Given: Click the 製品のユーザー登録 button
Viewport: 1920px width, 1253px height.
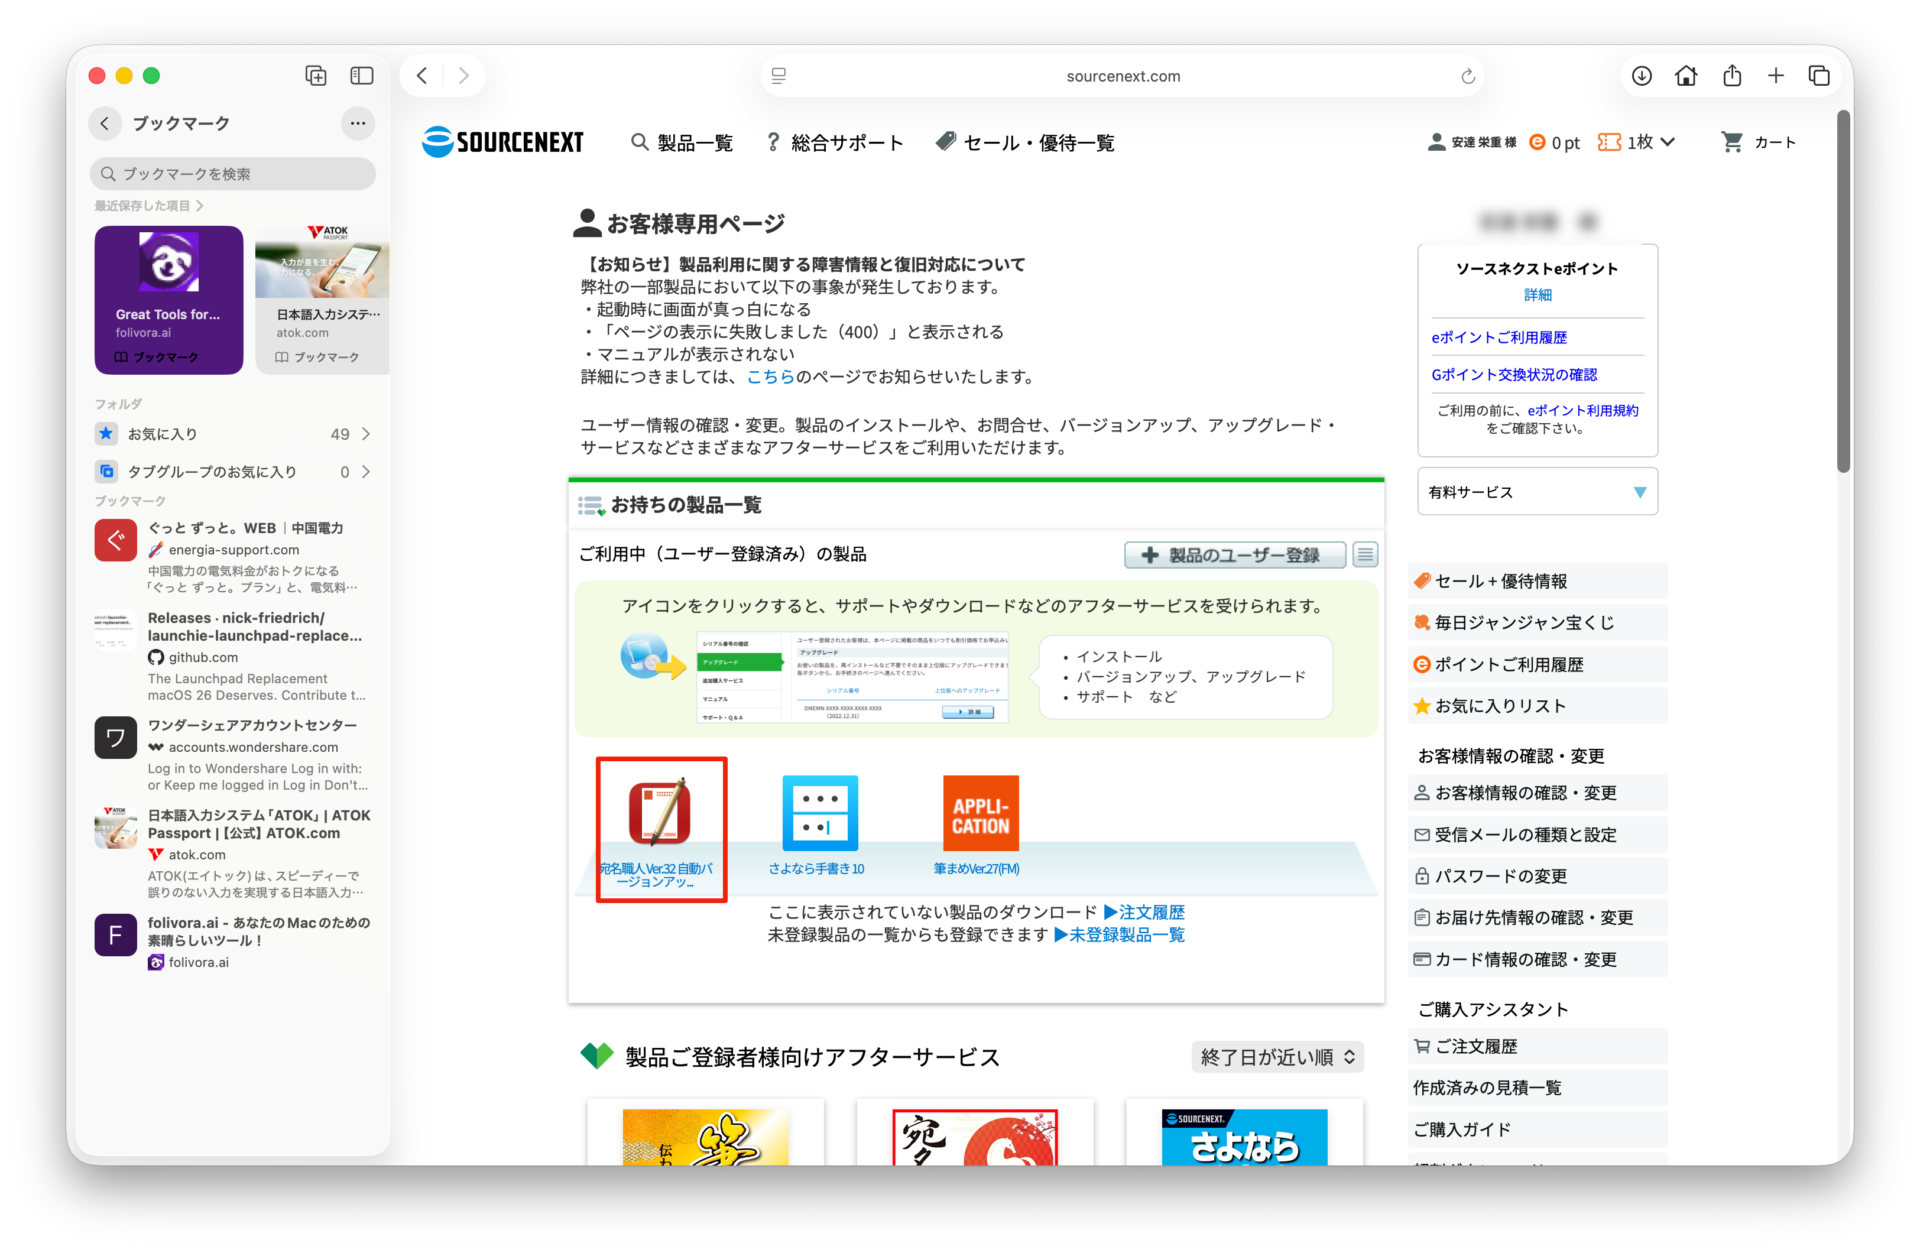Looking at the screenshot, I should click(1233, 555).
